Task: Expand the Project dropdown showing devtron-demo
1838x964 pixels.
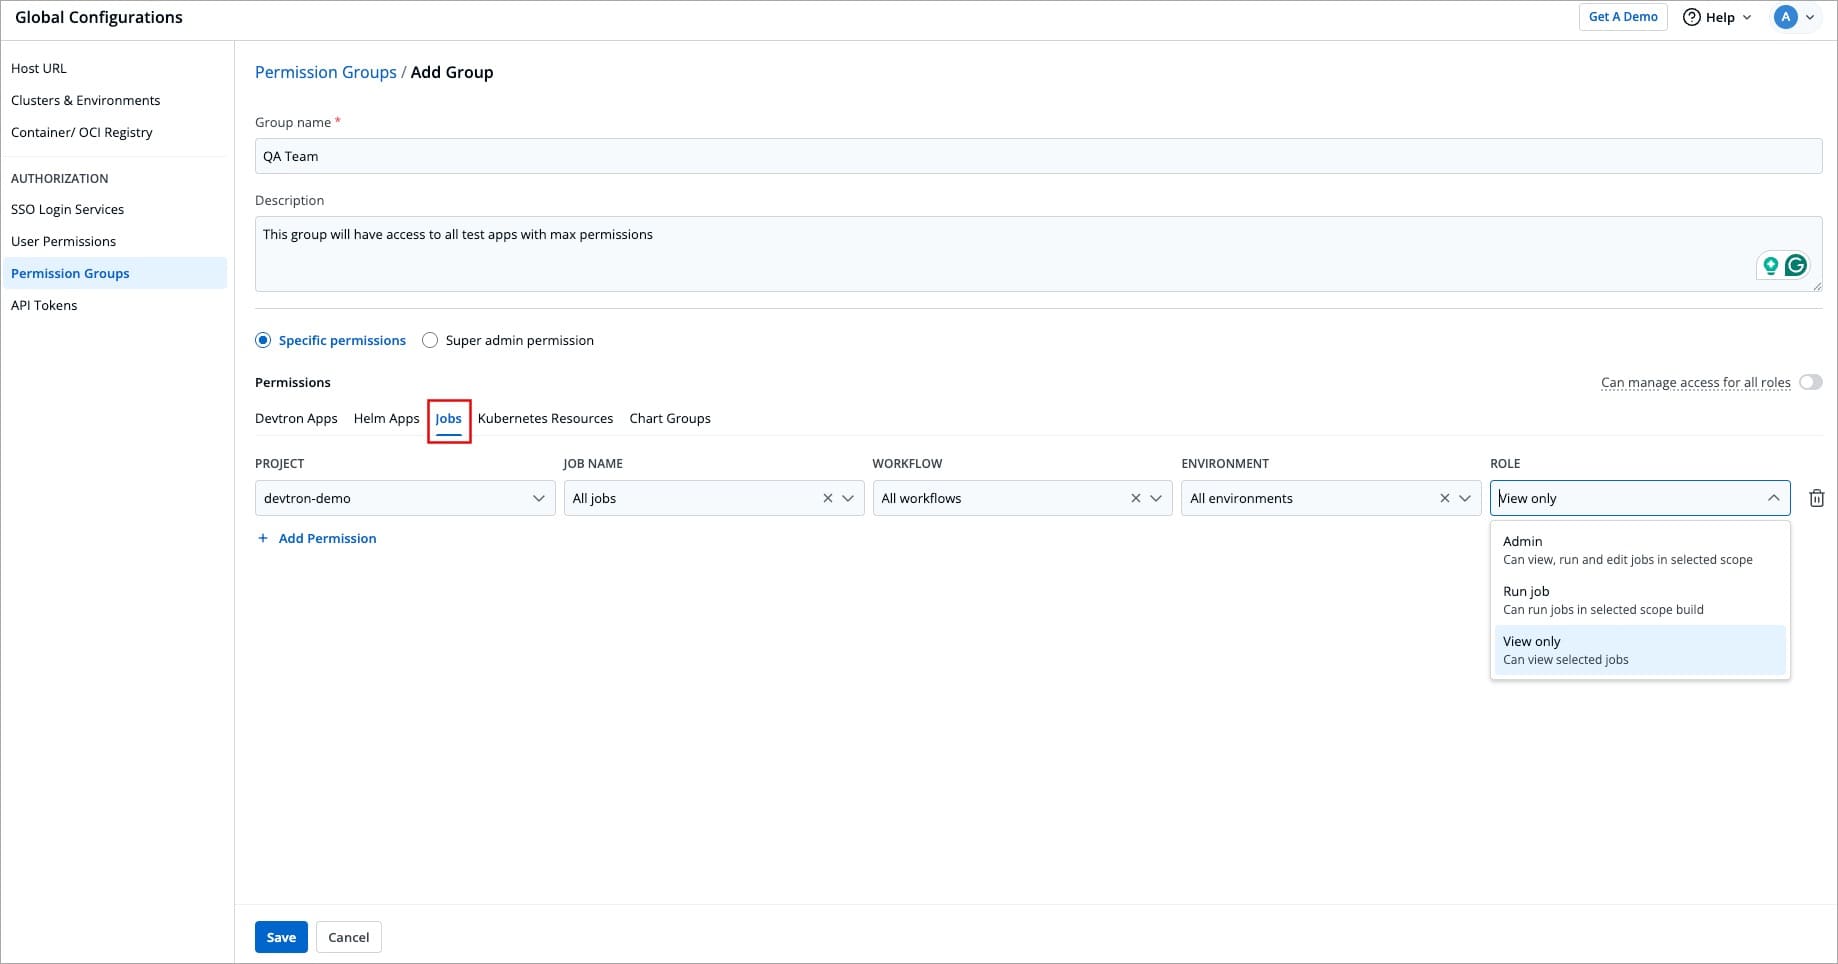Action: [538, 498]
